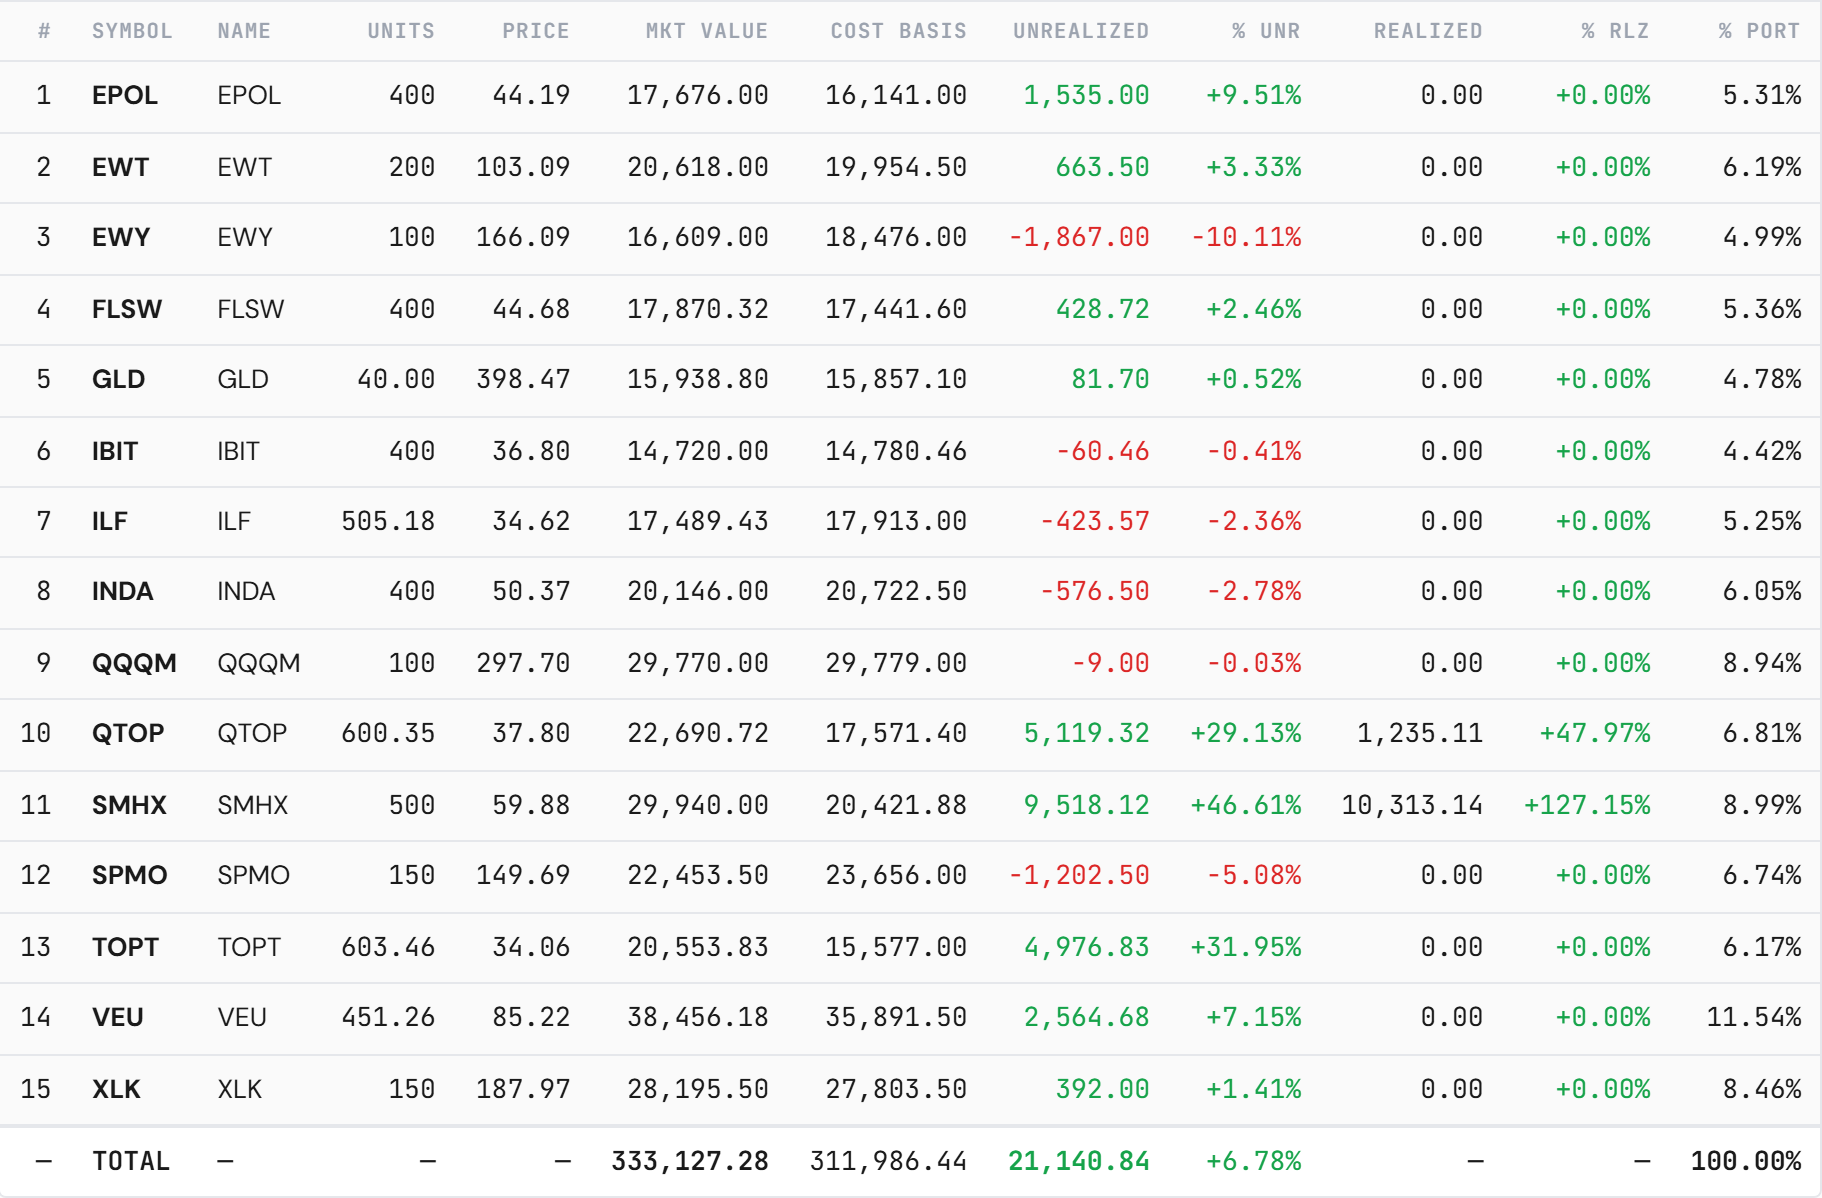
Task: Click the PRICE column header
Action: 536,31
